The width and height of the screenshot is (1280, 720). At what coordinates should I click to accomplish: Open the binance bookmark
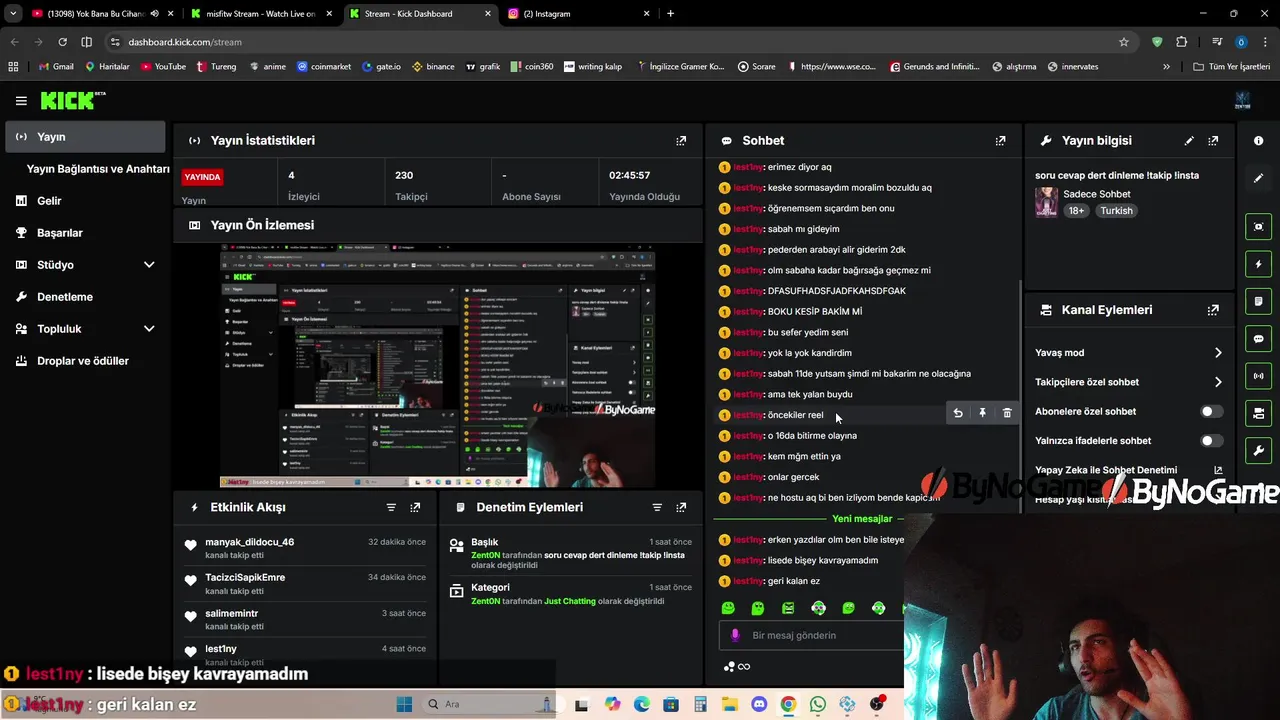click(x=433, y=67)
